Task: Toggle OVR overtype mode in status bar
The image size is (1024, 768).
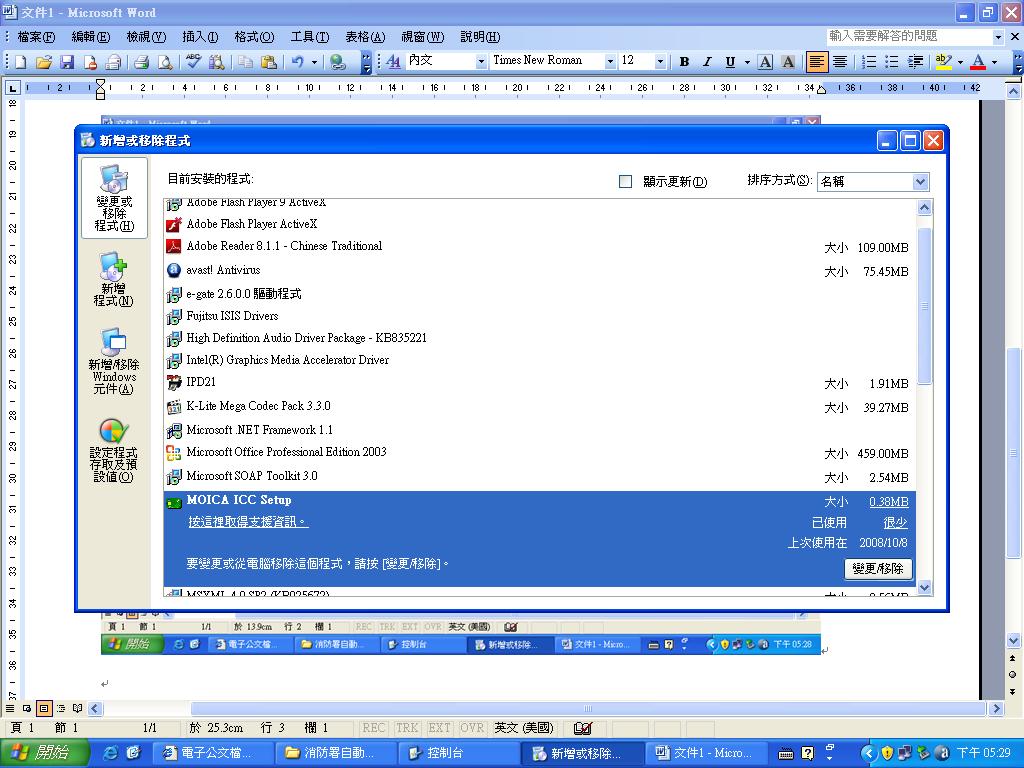Action: pos(472,728)
